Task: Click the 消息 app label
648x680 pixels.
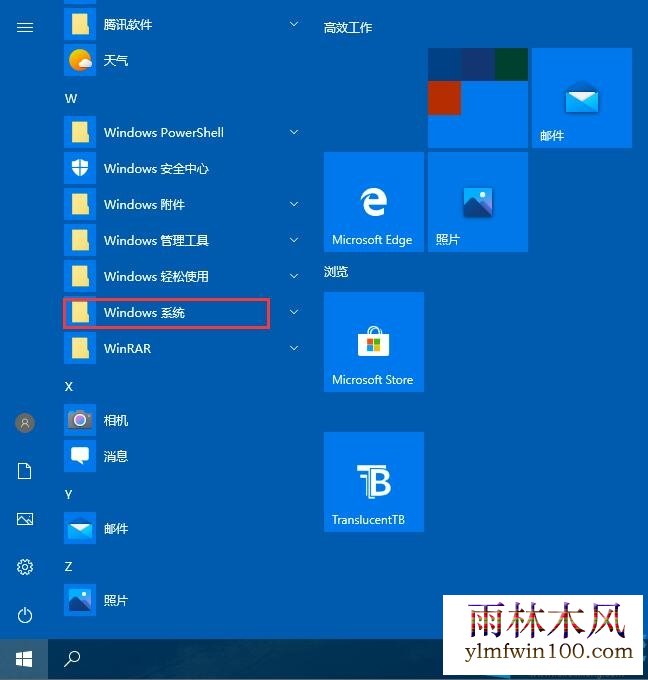Action: tap(116, 456)
